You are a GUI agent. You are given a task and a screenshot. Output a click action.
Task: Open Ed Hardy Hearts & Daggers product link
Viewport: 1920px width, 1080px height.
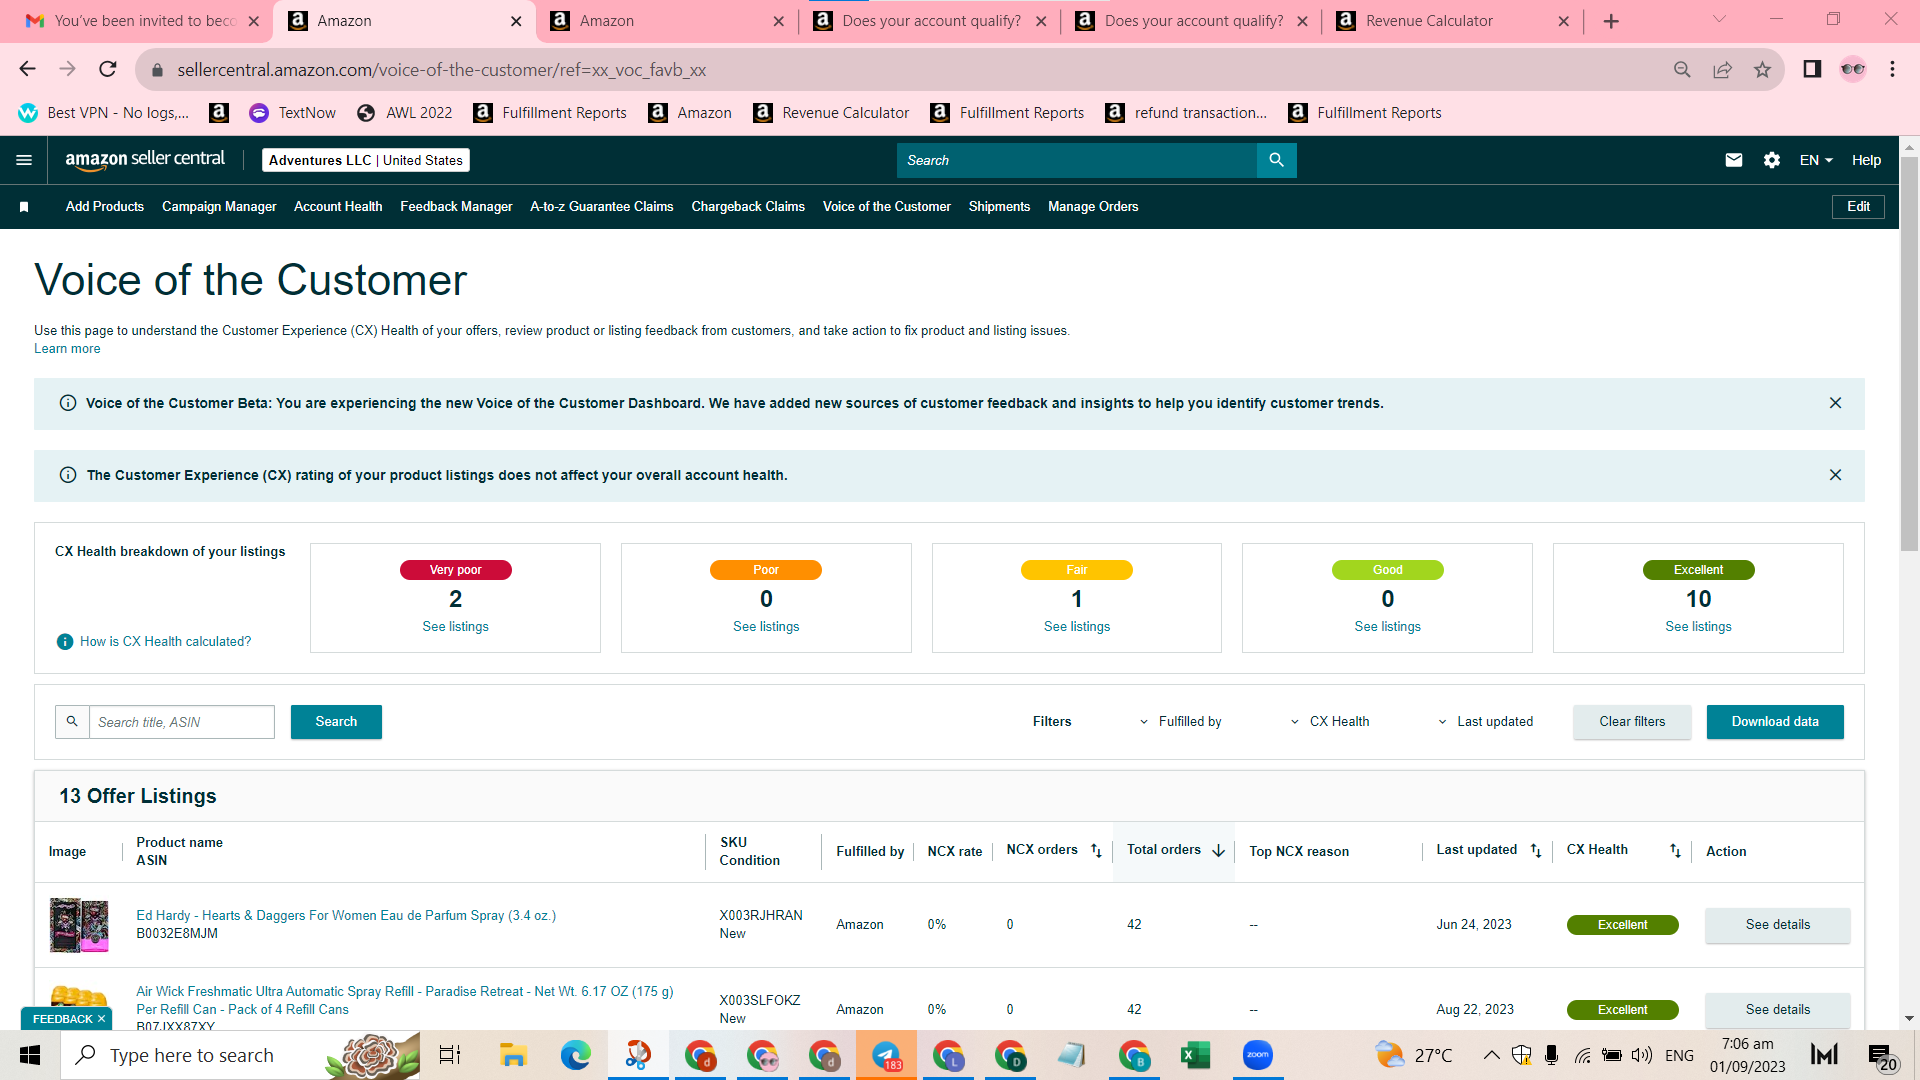tap(346, 916)
